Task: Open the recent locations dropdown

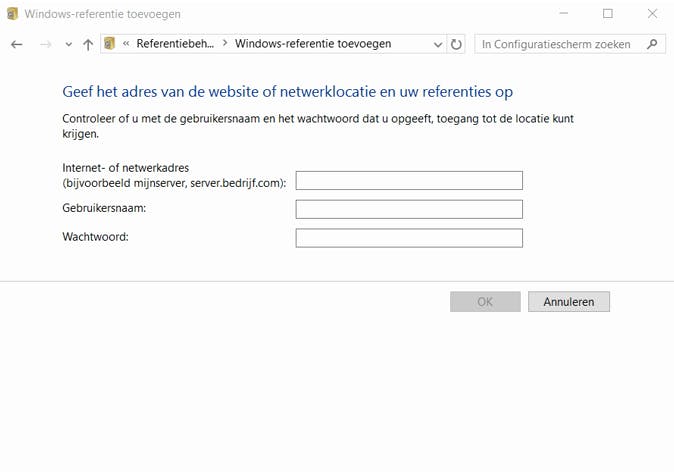Action: click(68, 44)
